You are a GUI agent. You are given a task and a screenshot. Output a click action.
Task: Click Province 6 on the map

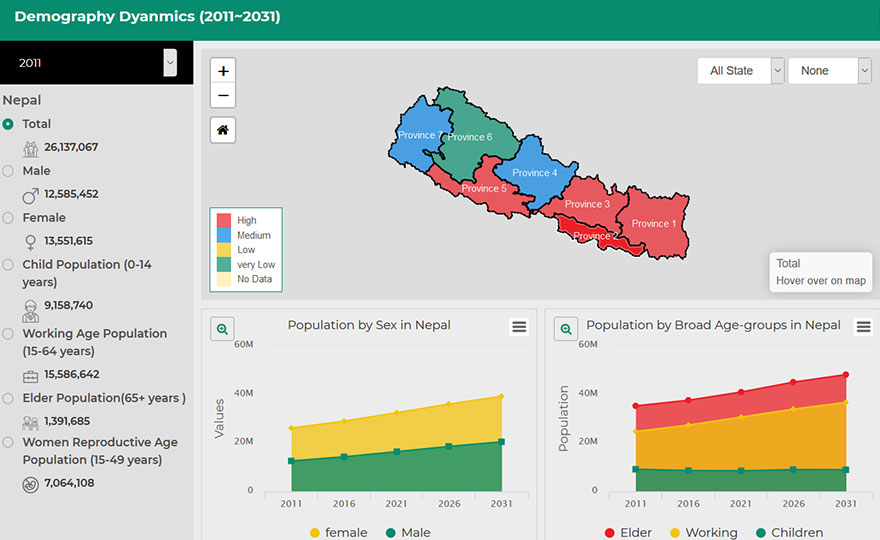pos(470,136)
